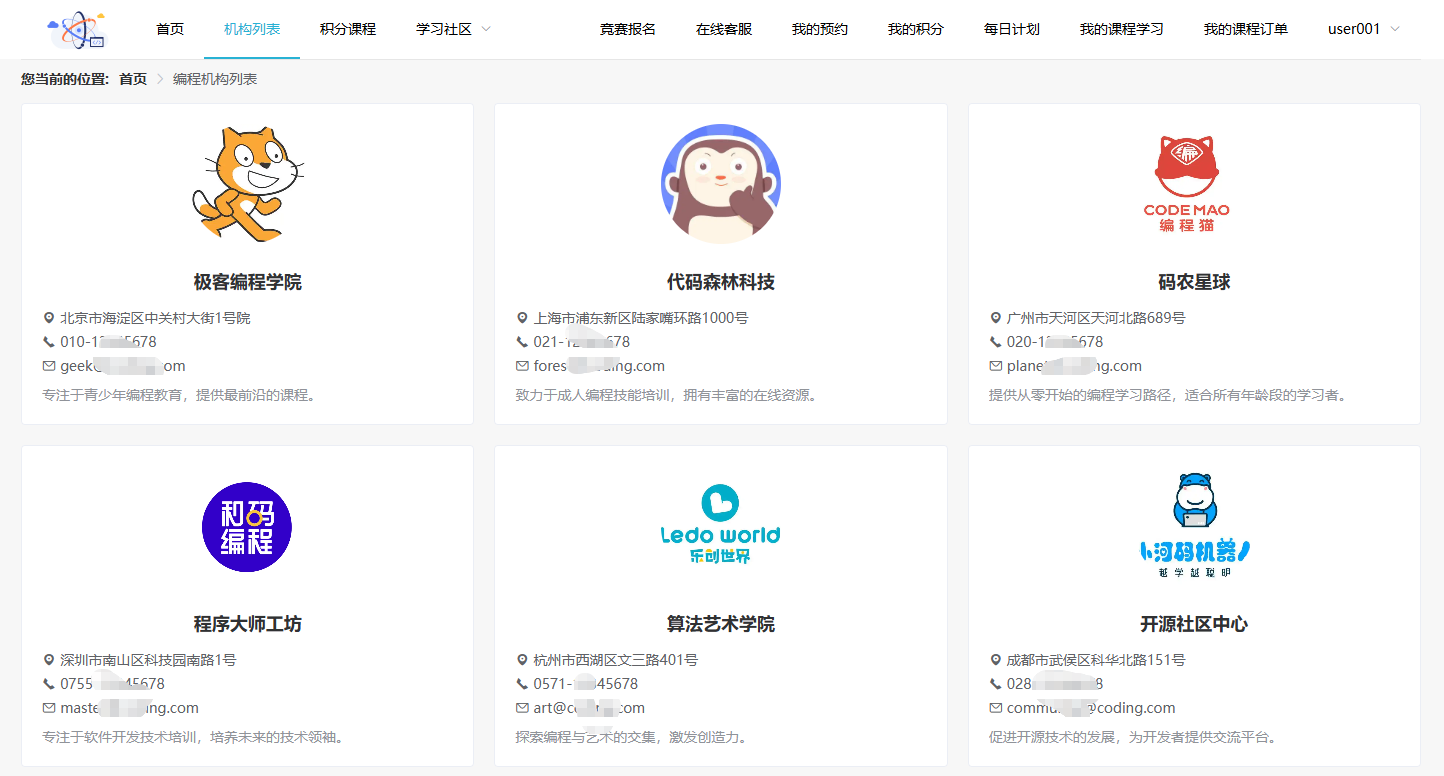Click phone icon for 极客编程学院
The image size is (1444, 776).
(49, 342)
